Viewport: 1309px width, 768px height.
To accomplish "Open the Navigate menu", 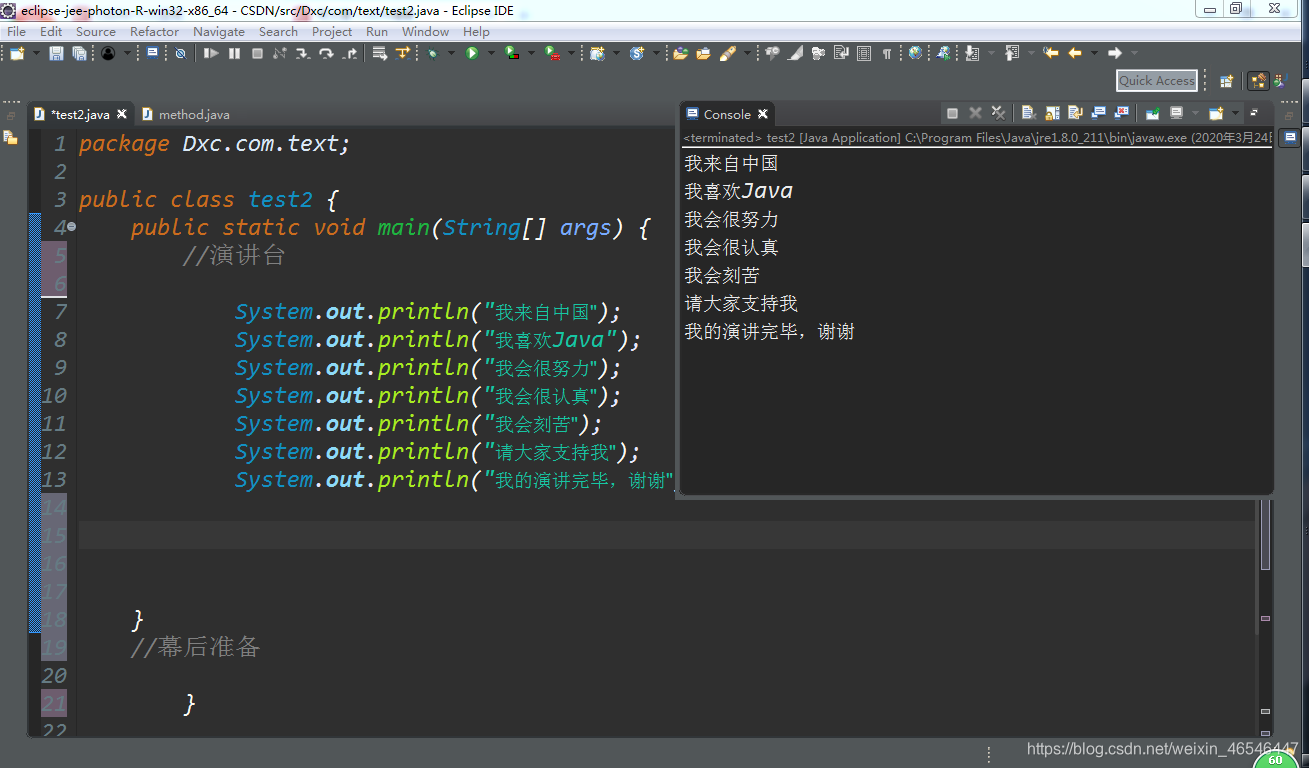I will tap(219, 31).
